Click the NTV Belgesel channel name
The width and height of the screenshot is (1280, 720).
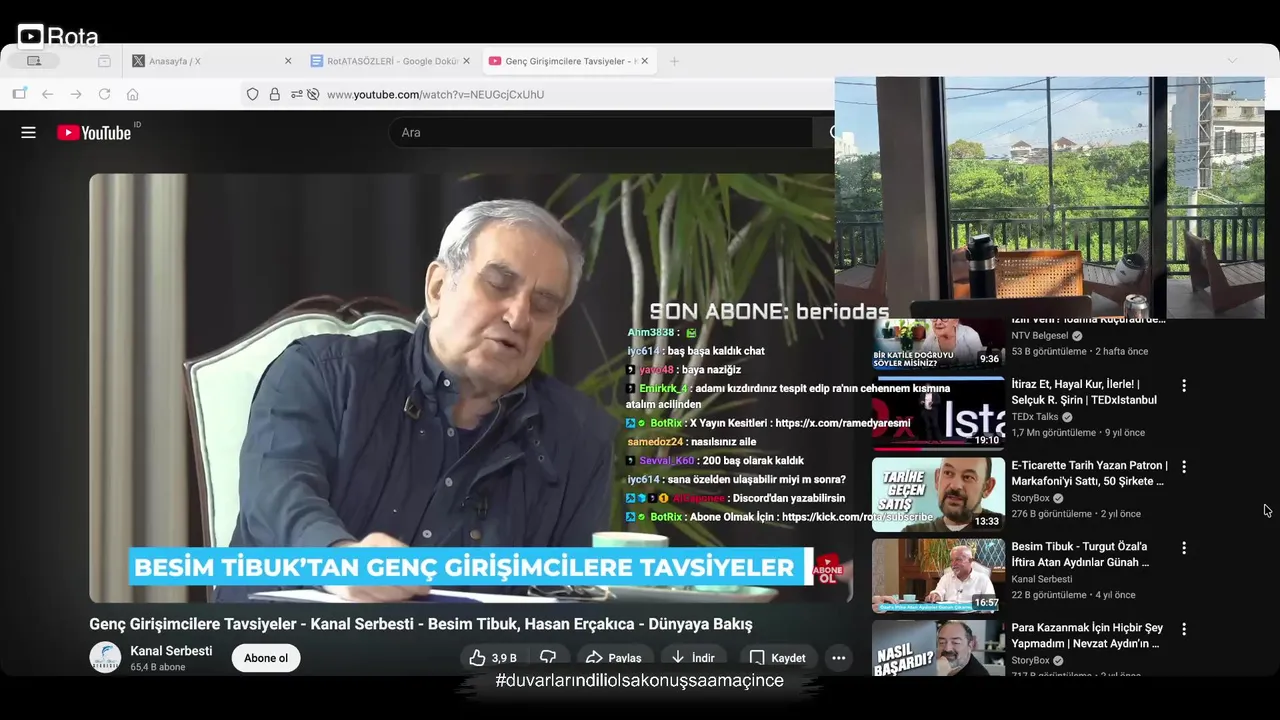coord(1040,336)
